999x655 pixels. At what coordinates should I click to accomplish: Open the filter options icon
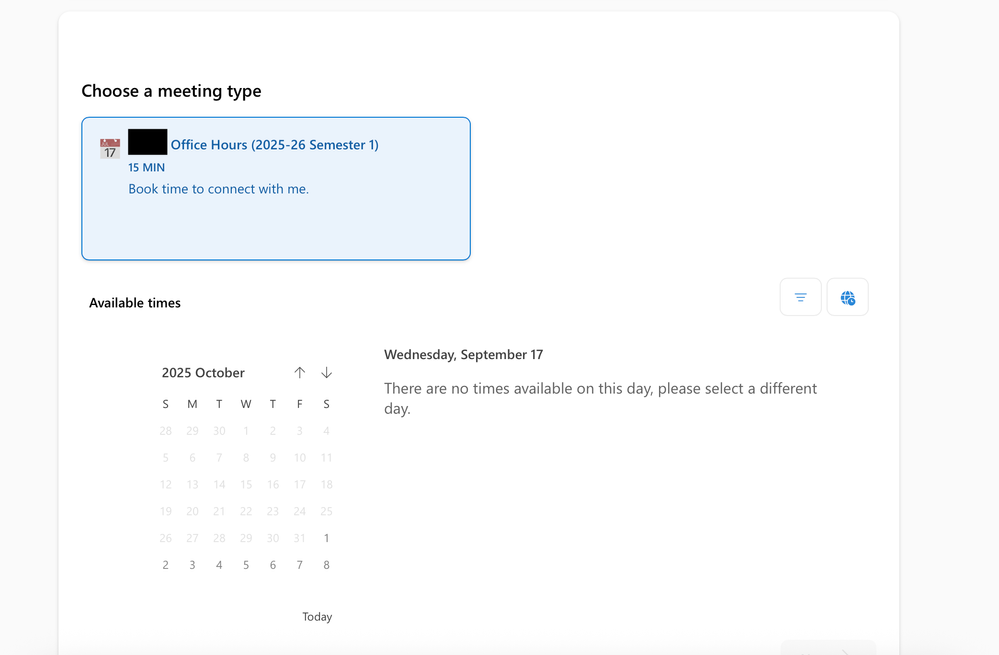tap(800, 297)
